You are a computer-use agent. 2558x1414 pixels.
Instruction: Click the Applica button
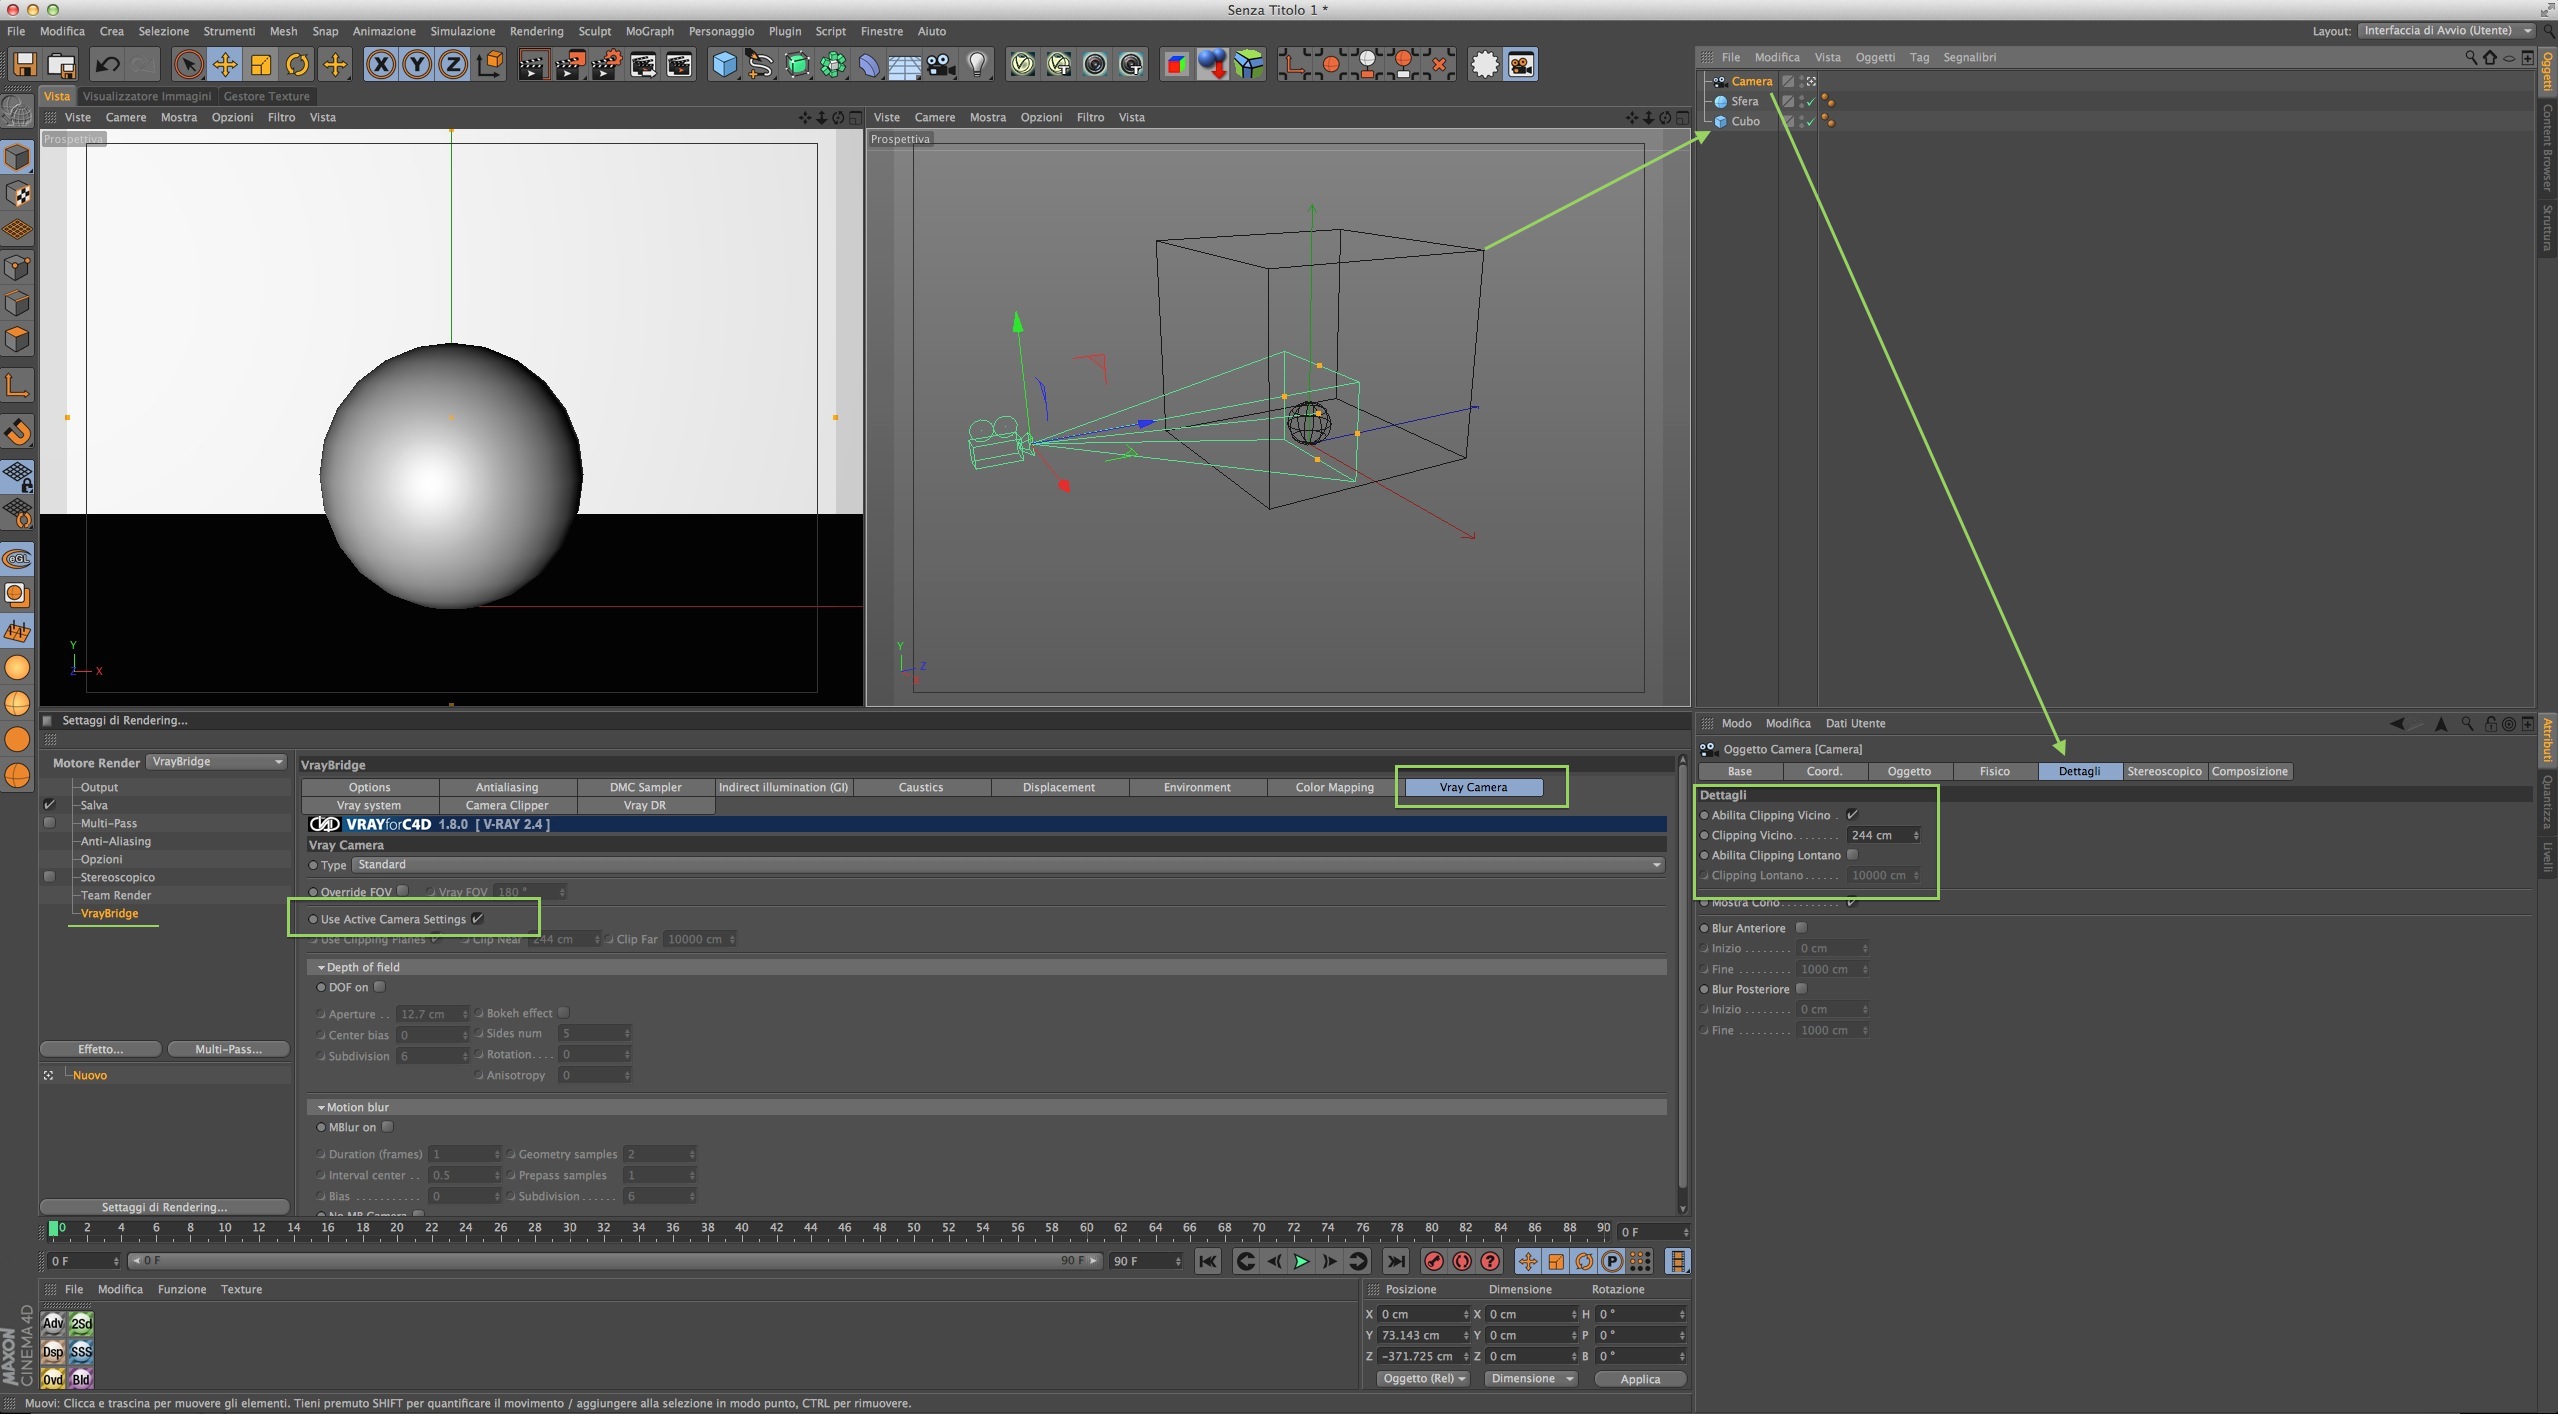pyautogui.click(x=1639, y=1379)
